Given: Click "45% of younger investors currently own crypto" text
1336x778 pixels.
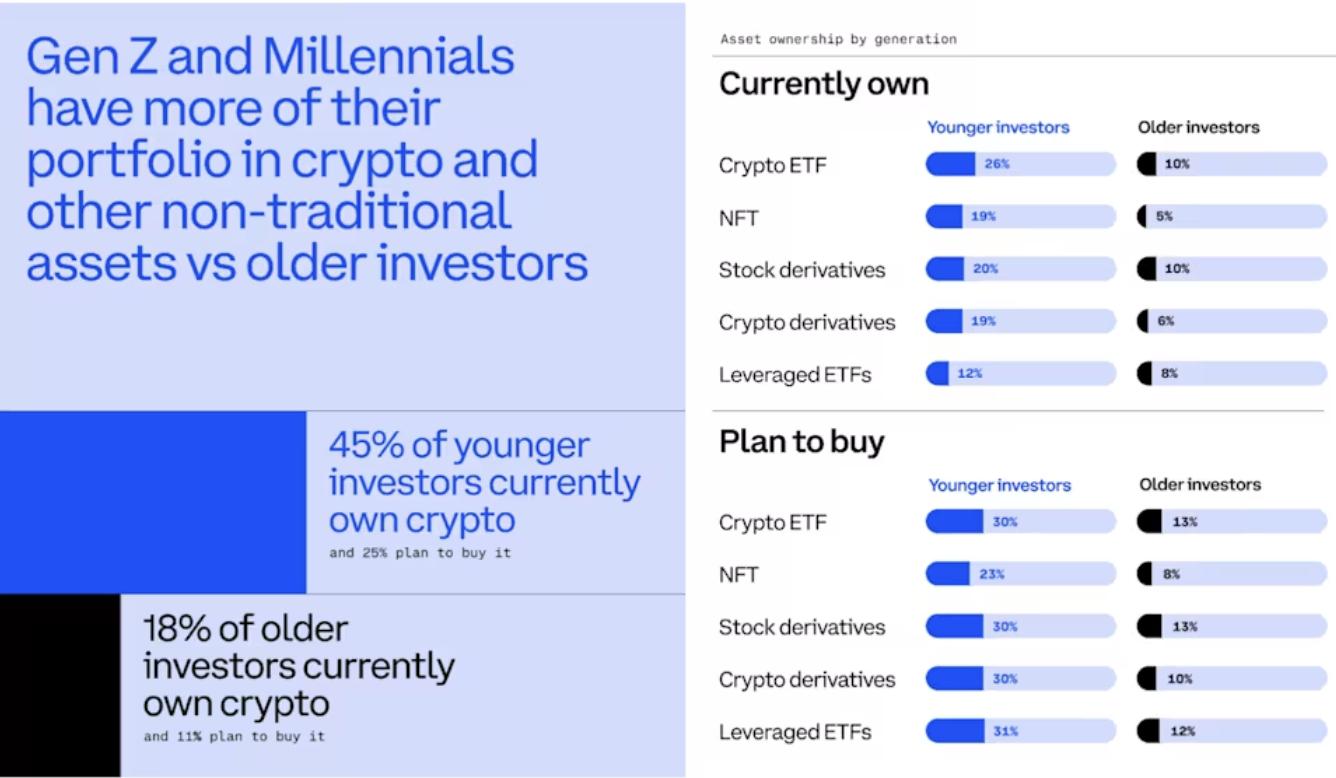Looking at the screenshot, I should pyautogui.click(x=484, y=482).
